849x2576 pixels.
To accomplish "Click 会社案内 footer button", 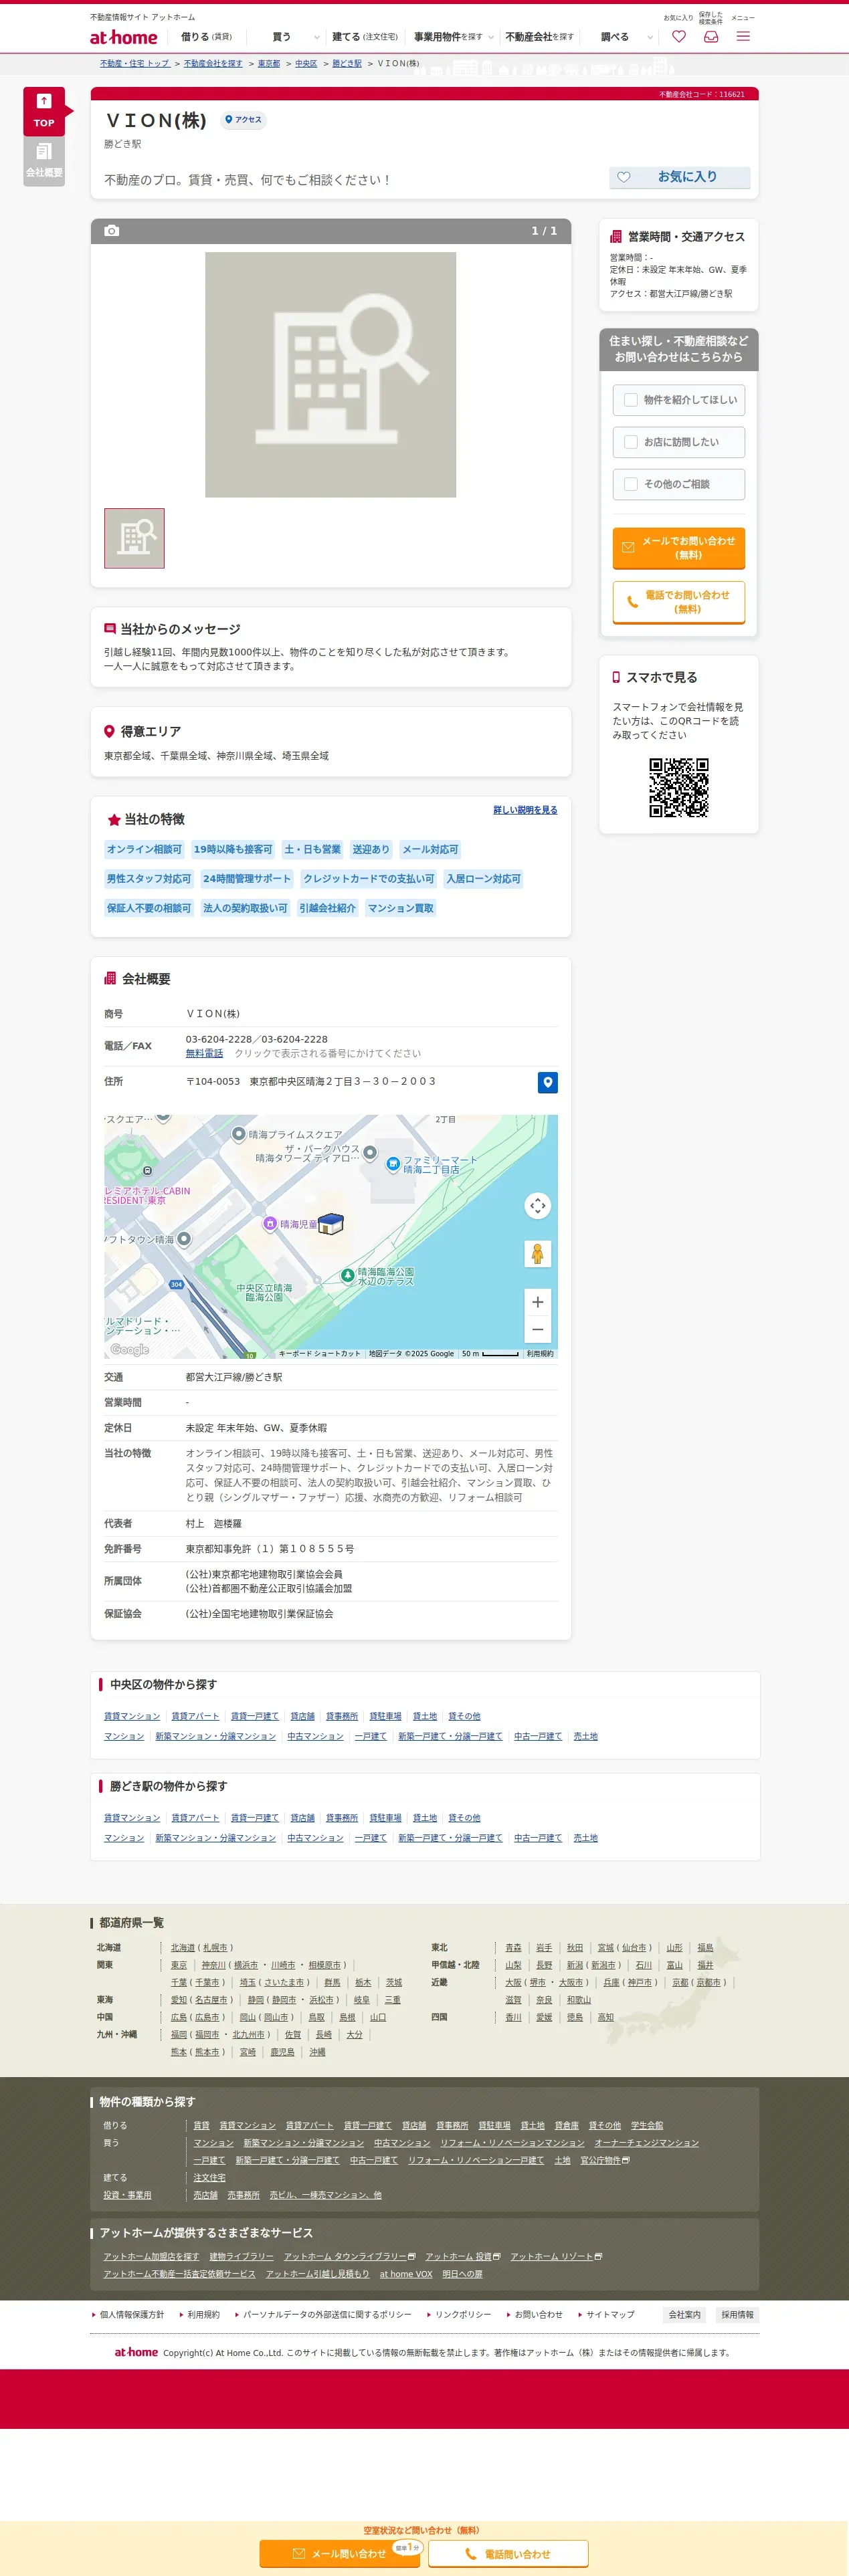I will pos(685,2314).
